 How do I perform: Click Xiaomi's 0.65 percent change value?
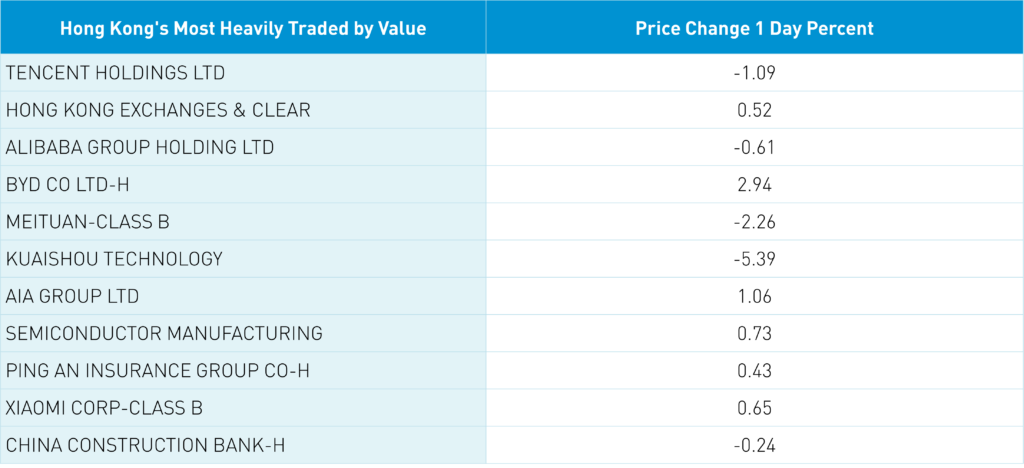(754, 408)
